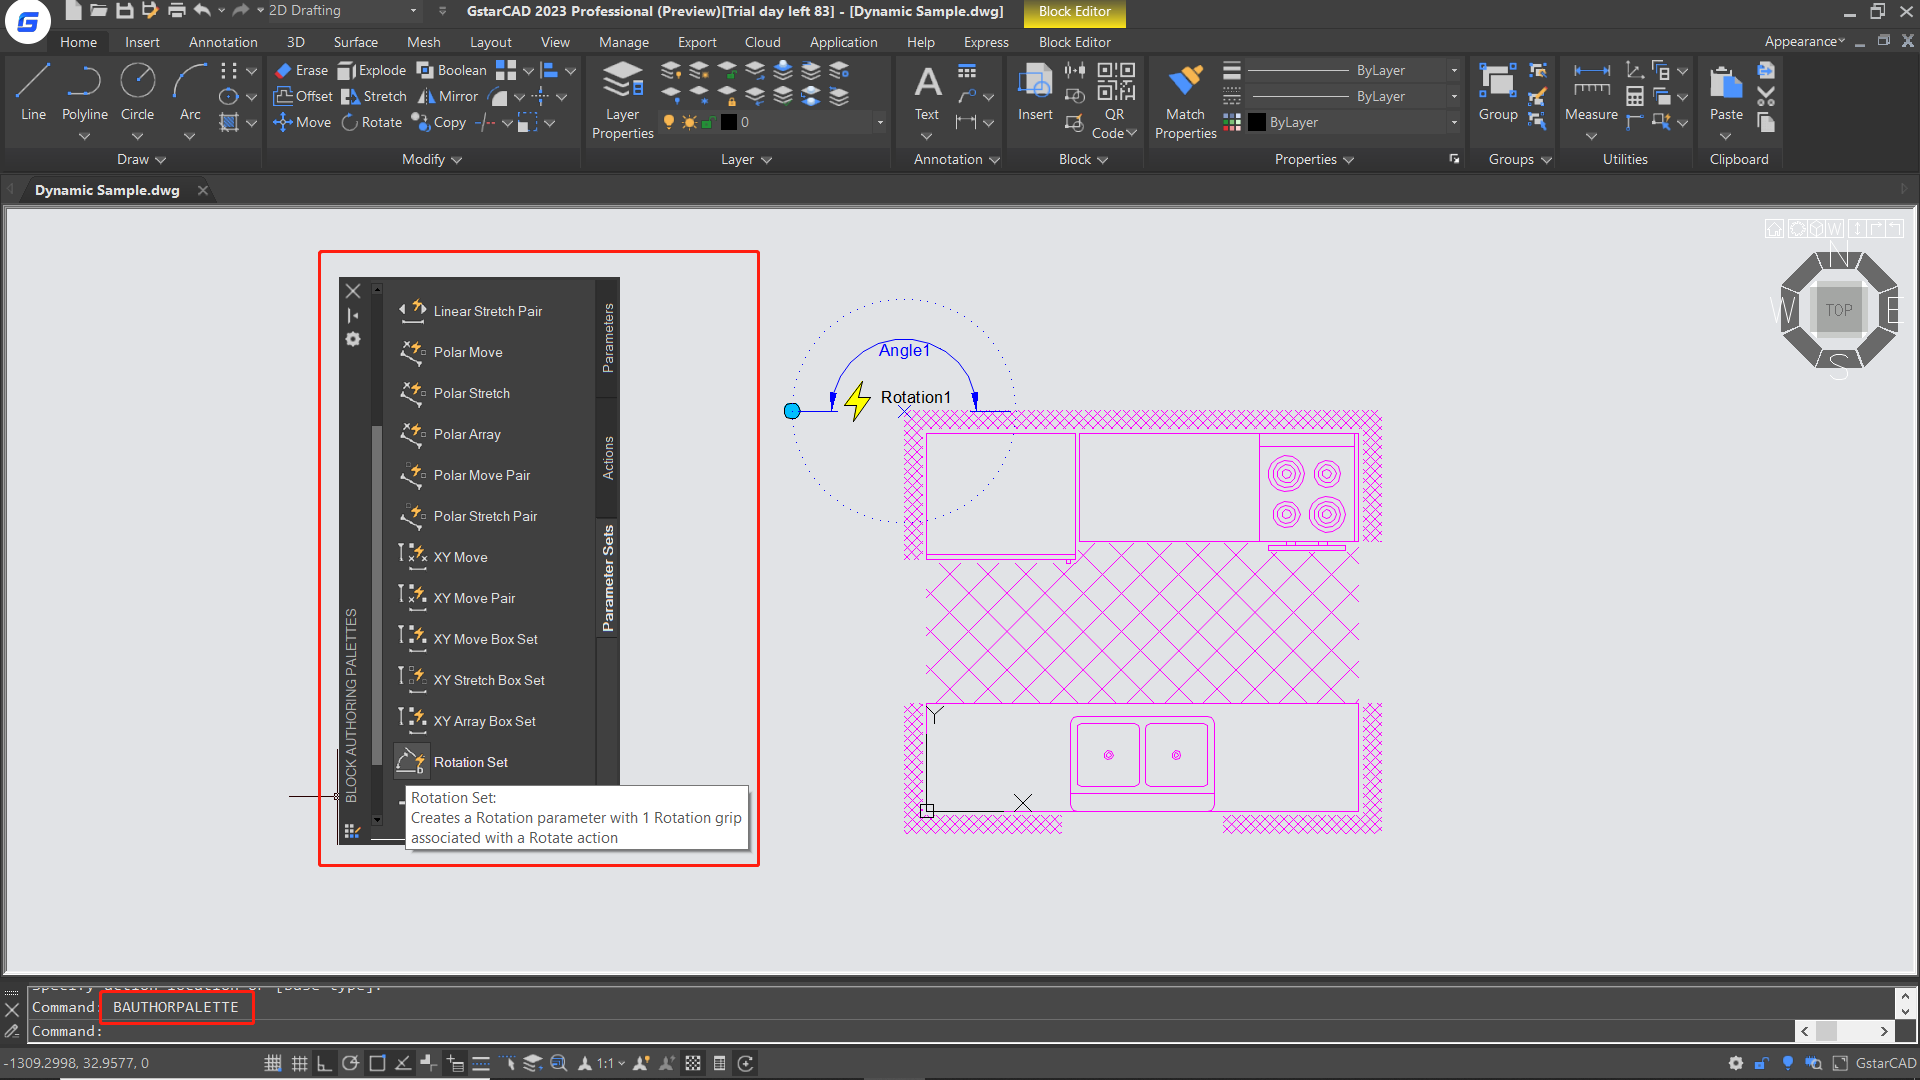Screen dimensions: 1920x1080
Task: Toggle ortho mode in status bar
Action: (324, 1063)
